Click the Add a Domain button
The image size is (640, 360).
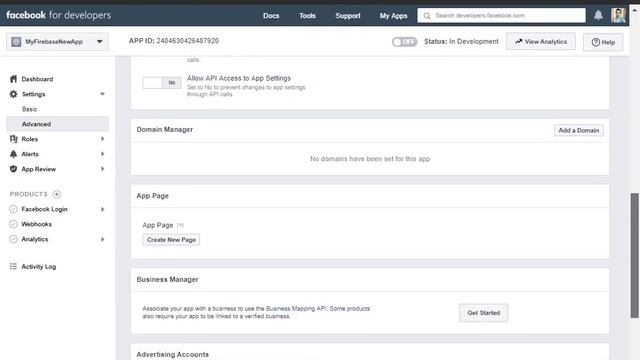tap(579, 130)
